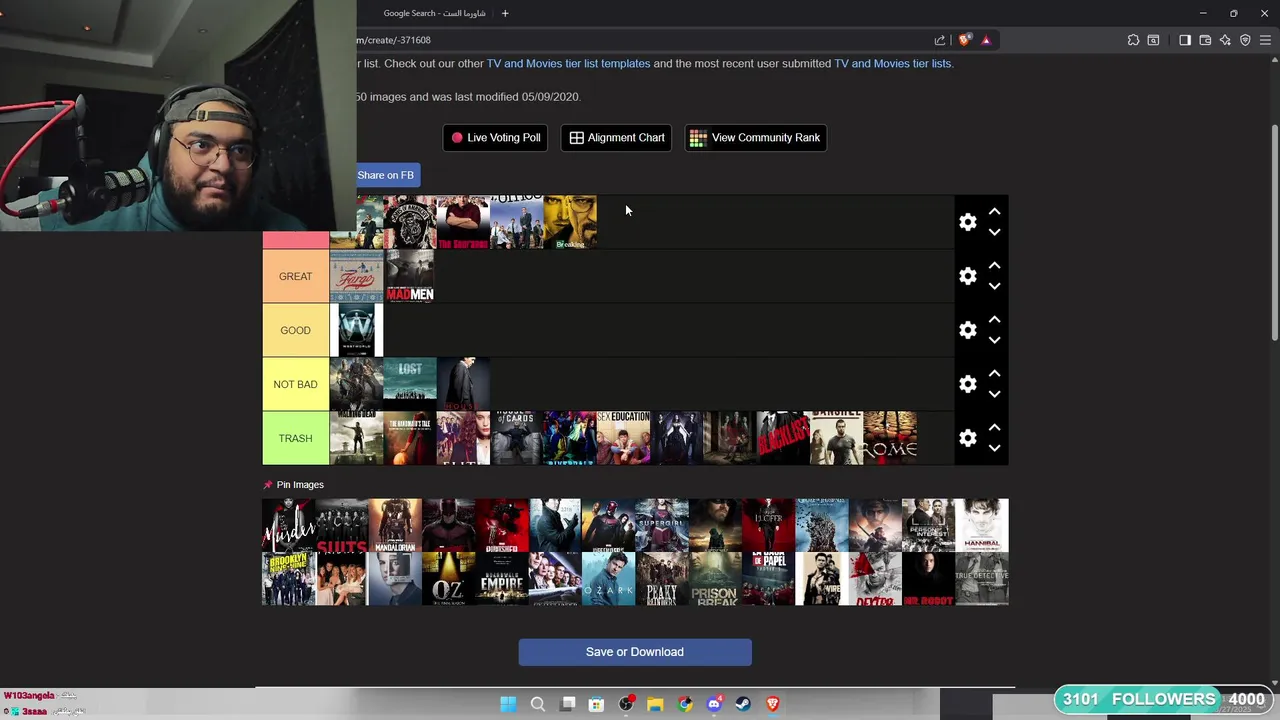Image resolution: width=1280 pixels, height=720 pixels.
Task: Select Sex Education poster in TRASH tier
Action: click(624, 438)
